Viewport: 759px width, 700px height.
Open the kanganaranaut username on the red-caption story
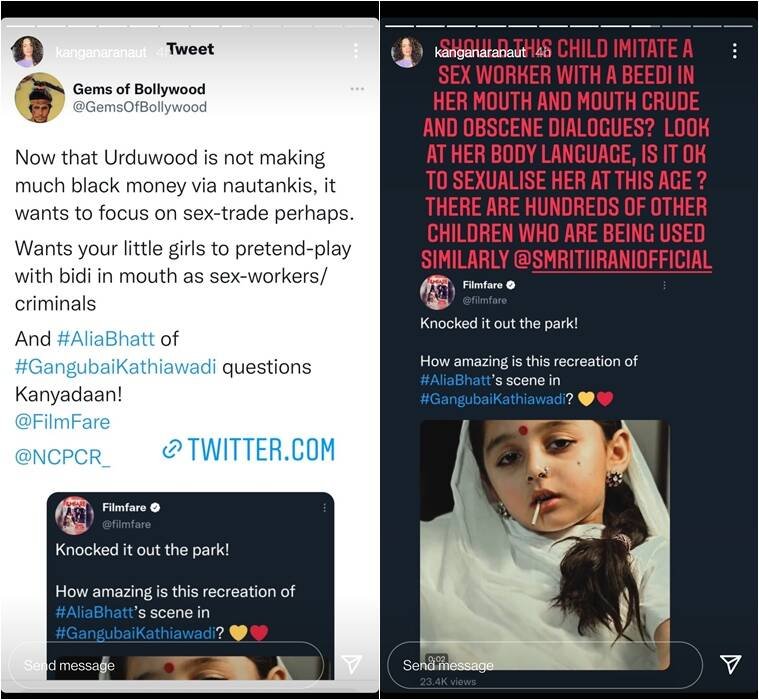473,51
